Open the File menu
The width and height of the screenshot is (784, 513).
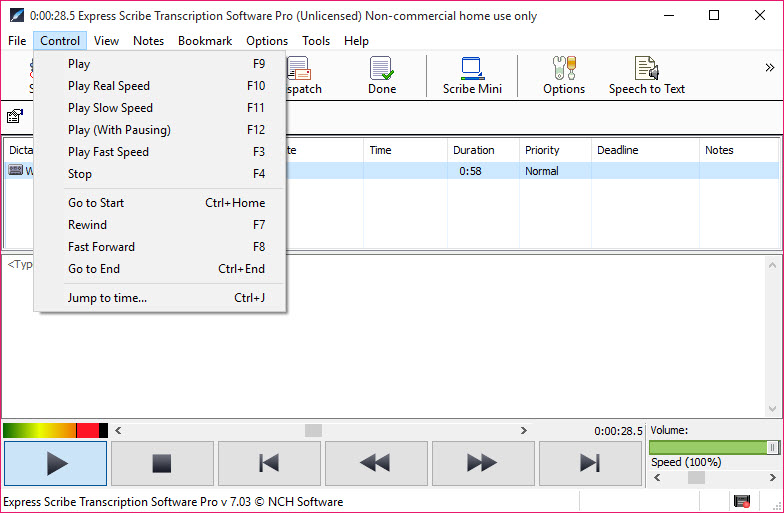click(17, 41)
